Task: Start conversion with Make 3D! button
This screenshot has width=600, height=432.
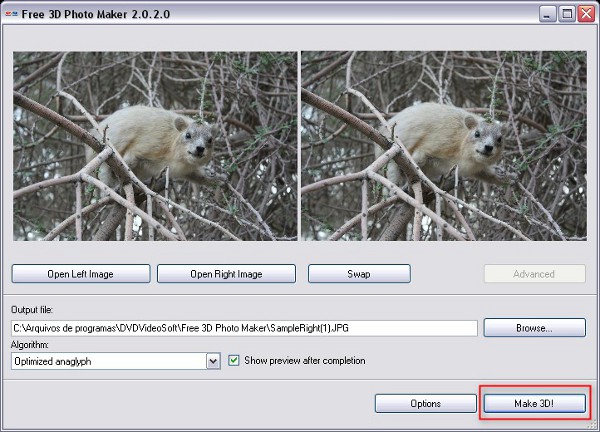Action: (535, 403)
